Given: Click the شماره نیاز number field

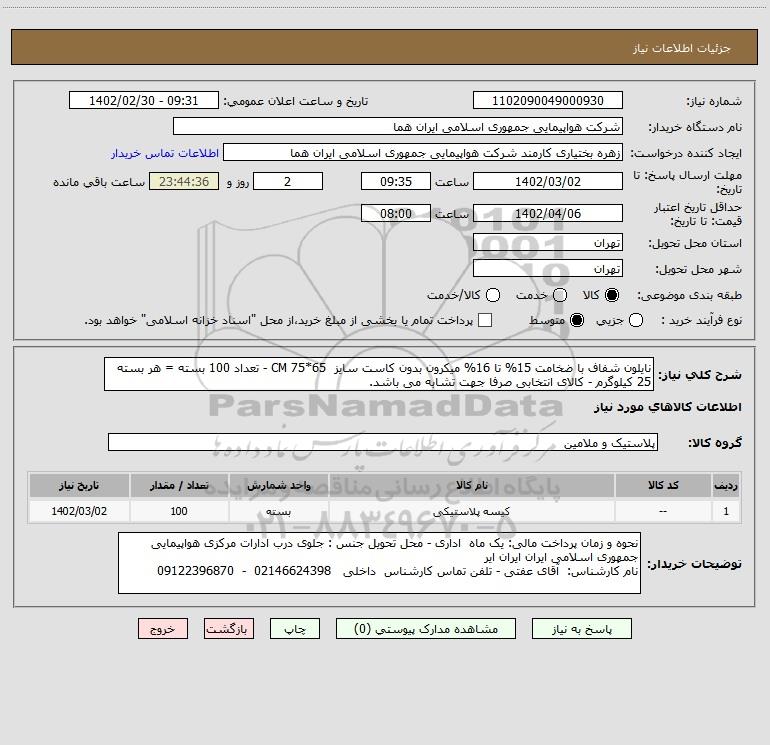Looking at the screenshot, I should [547, 102].
